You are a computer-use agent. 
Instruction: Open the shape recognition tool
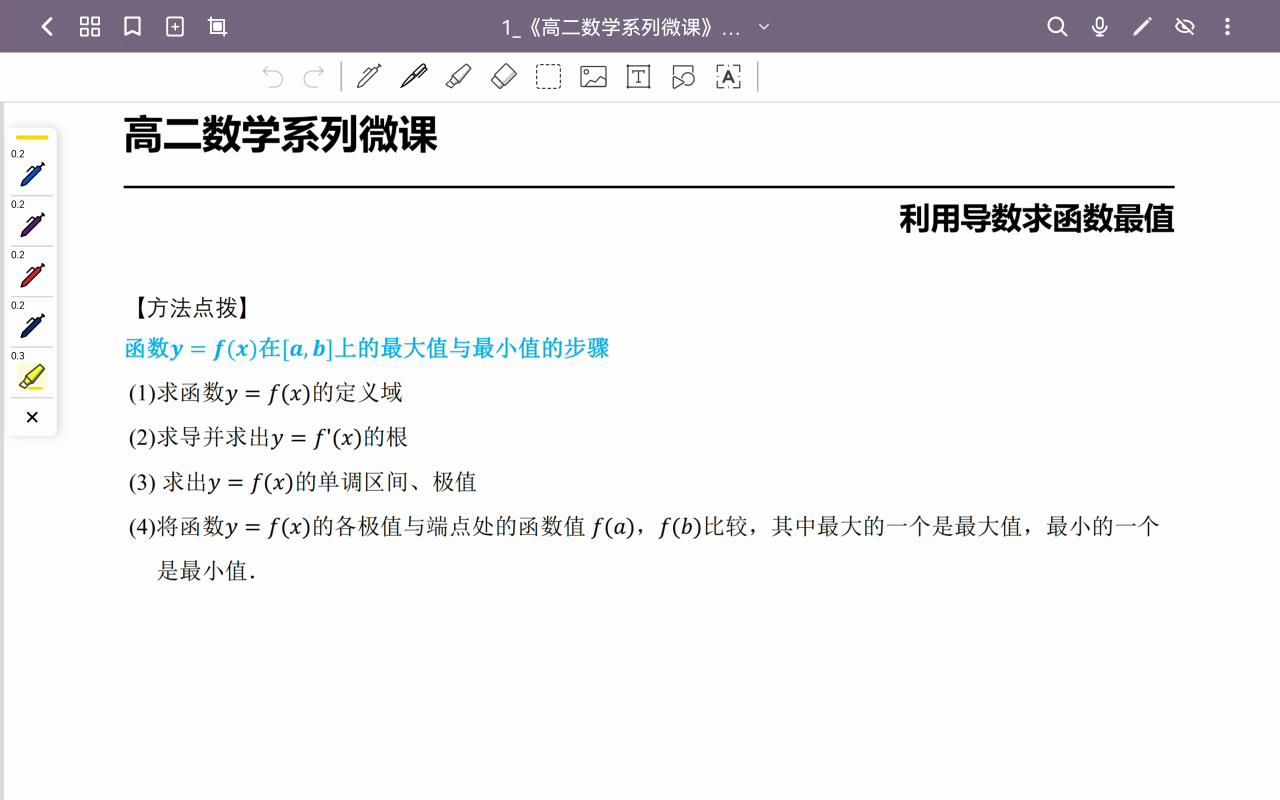683,76
